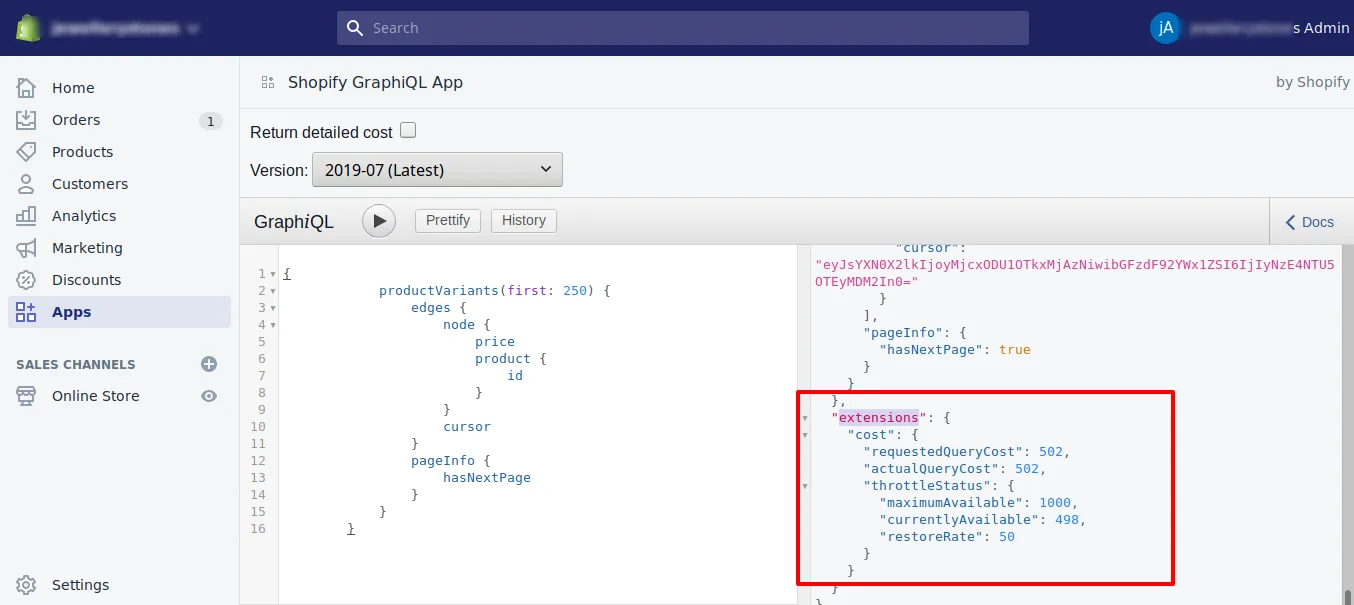Click the Orders inbox icon
1354x605 pixels.
[27, 120]
